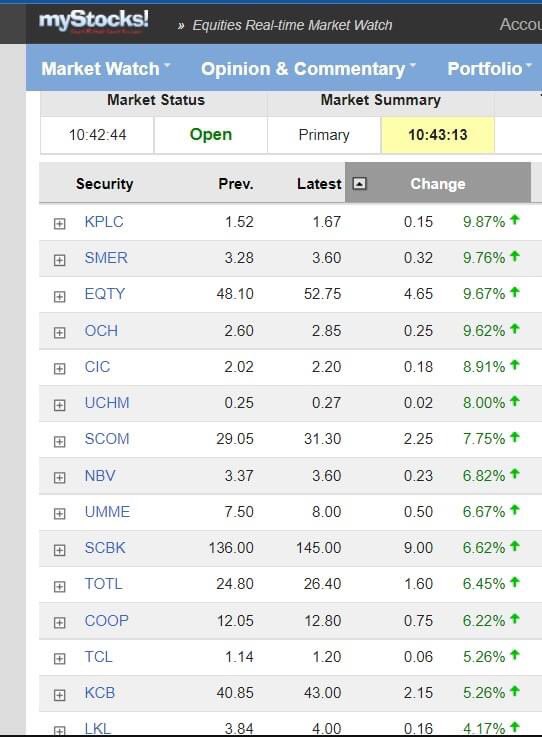Open the Opinion & Commentary menu

(308, 69)
